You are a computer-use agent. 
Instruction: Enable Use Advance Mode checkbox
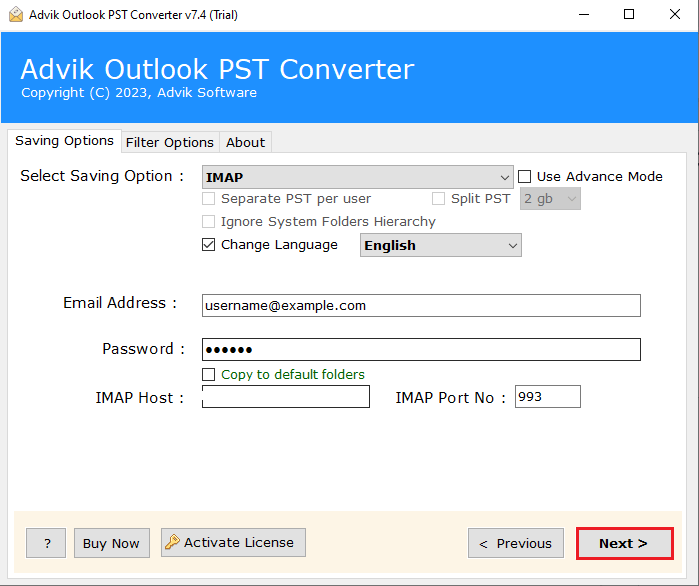[525, 177]
